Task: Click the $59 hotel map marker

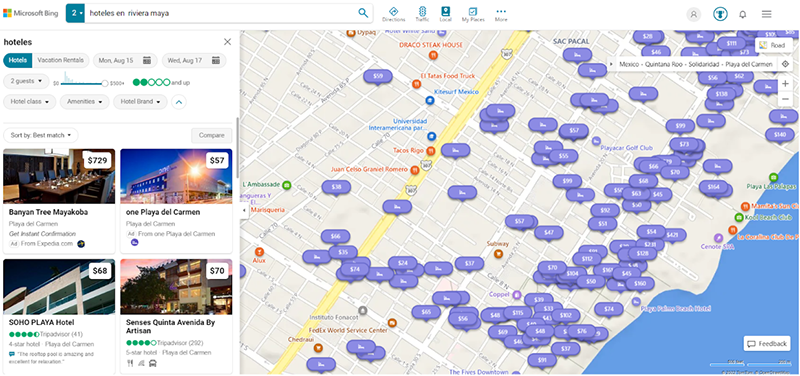Action: [378, 77]
